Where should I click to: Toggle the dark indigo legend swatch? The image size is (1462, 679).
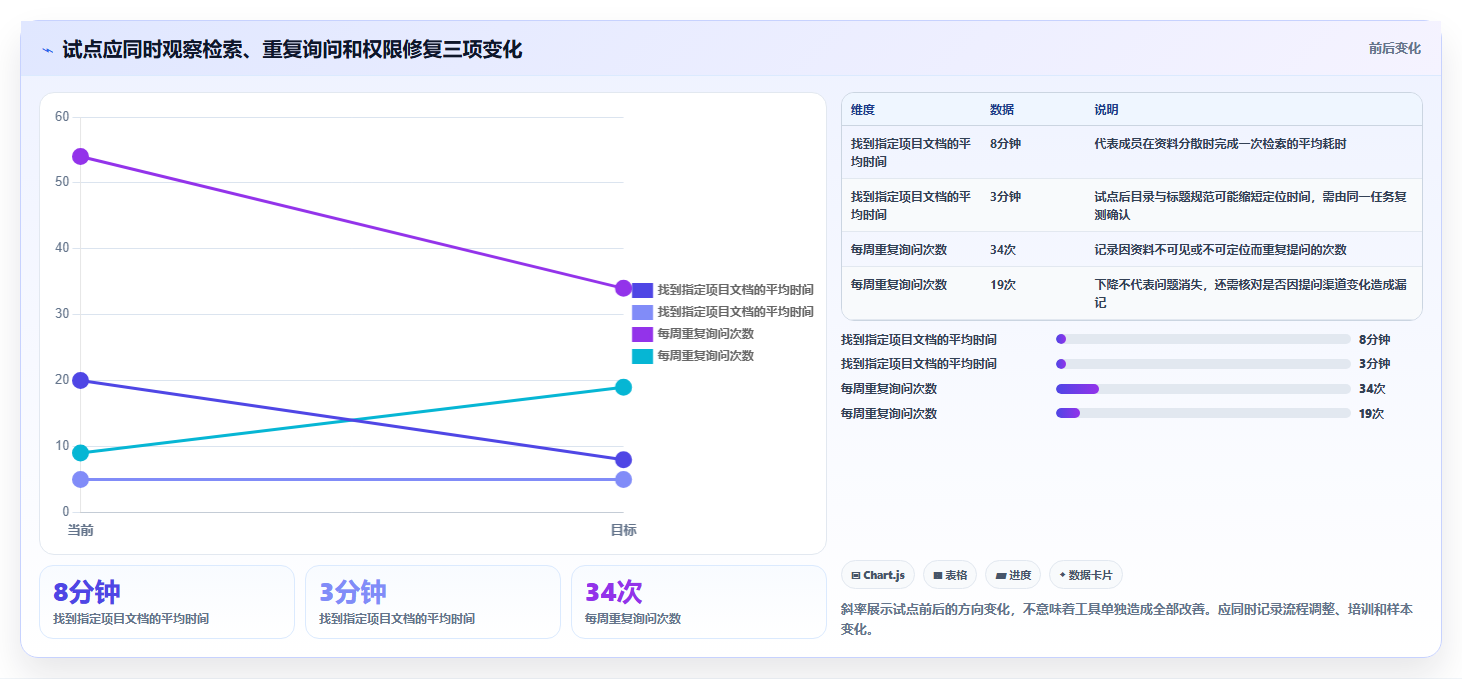tap(642, 290)
